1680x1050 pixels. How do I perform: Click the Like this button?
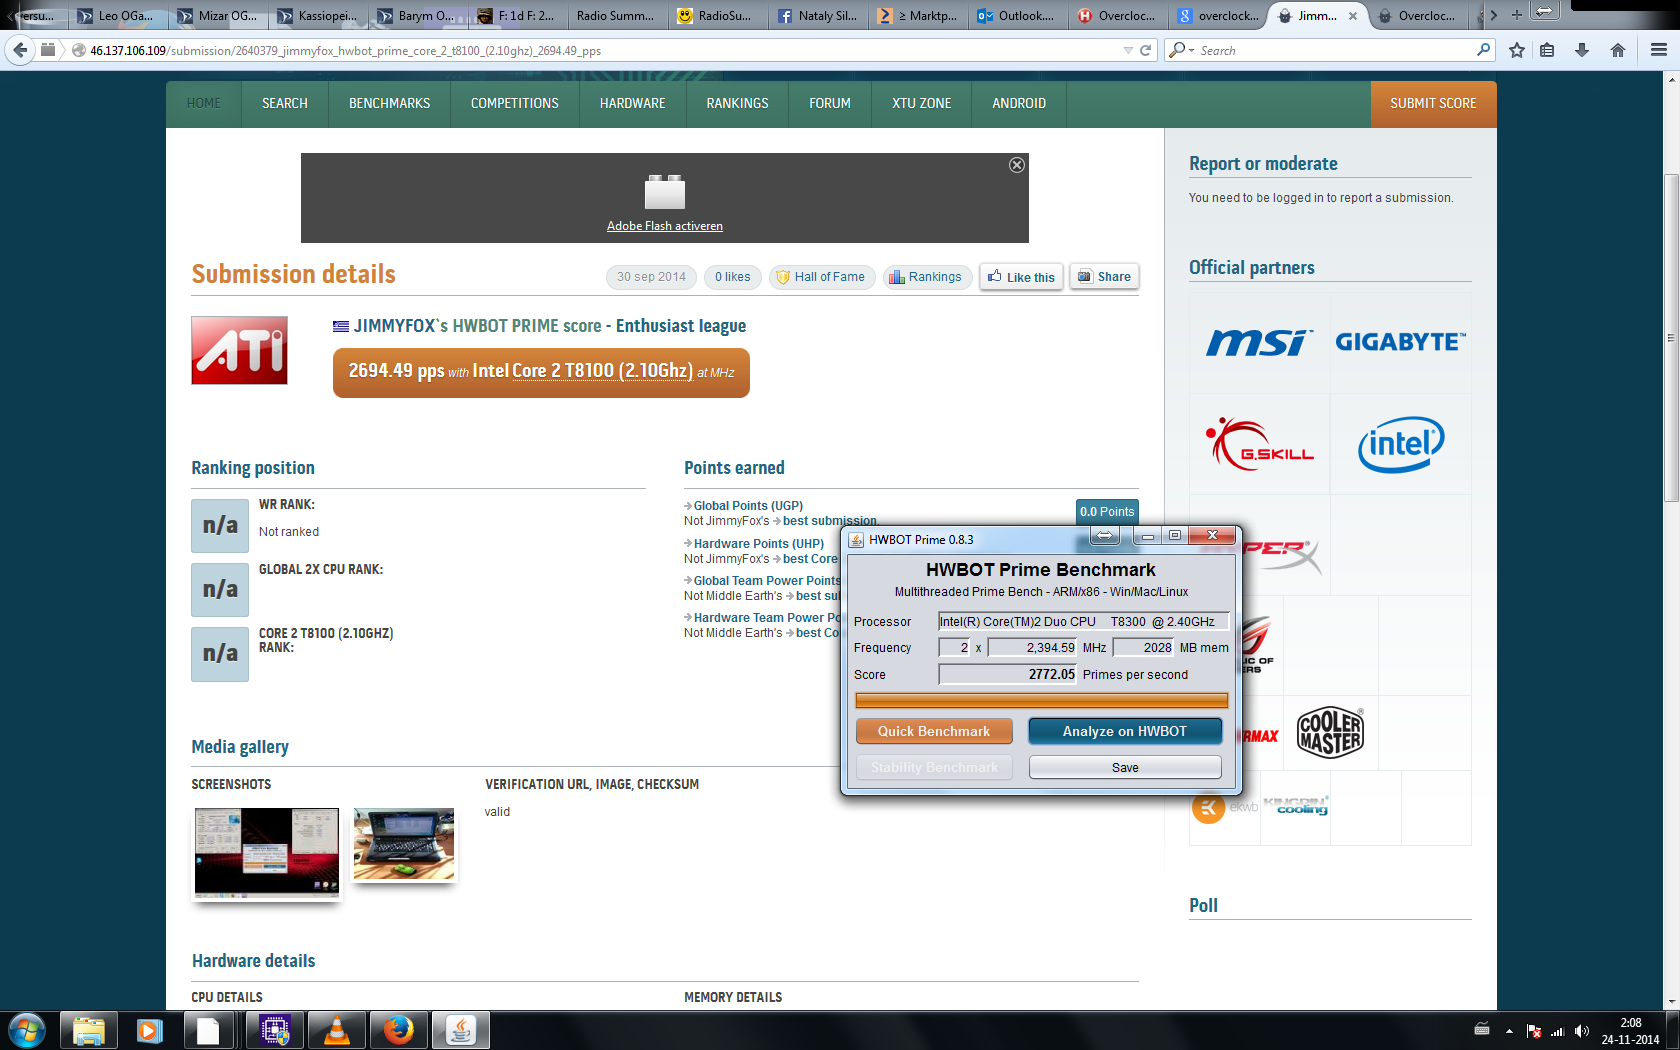coord(1021,277)
